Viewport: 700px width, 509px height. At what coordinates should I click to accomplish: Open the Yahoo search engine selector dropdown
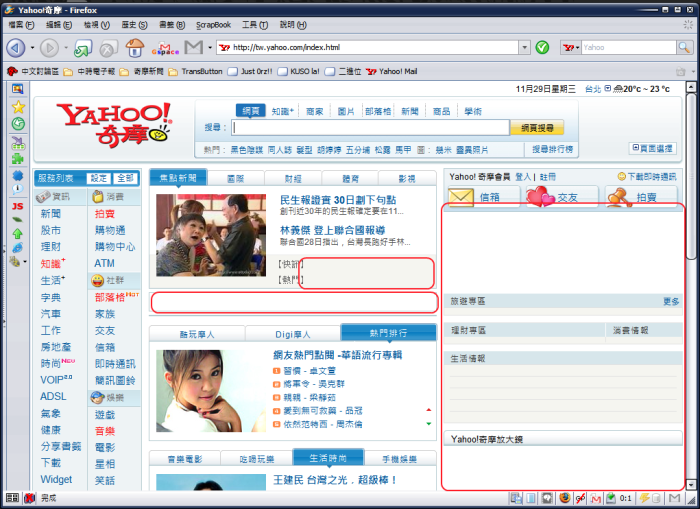[x=576, y=47]
